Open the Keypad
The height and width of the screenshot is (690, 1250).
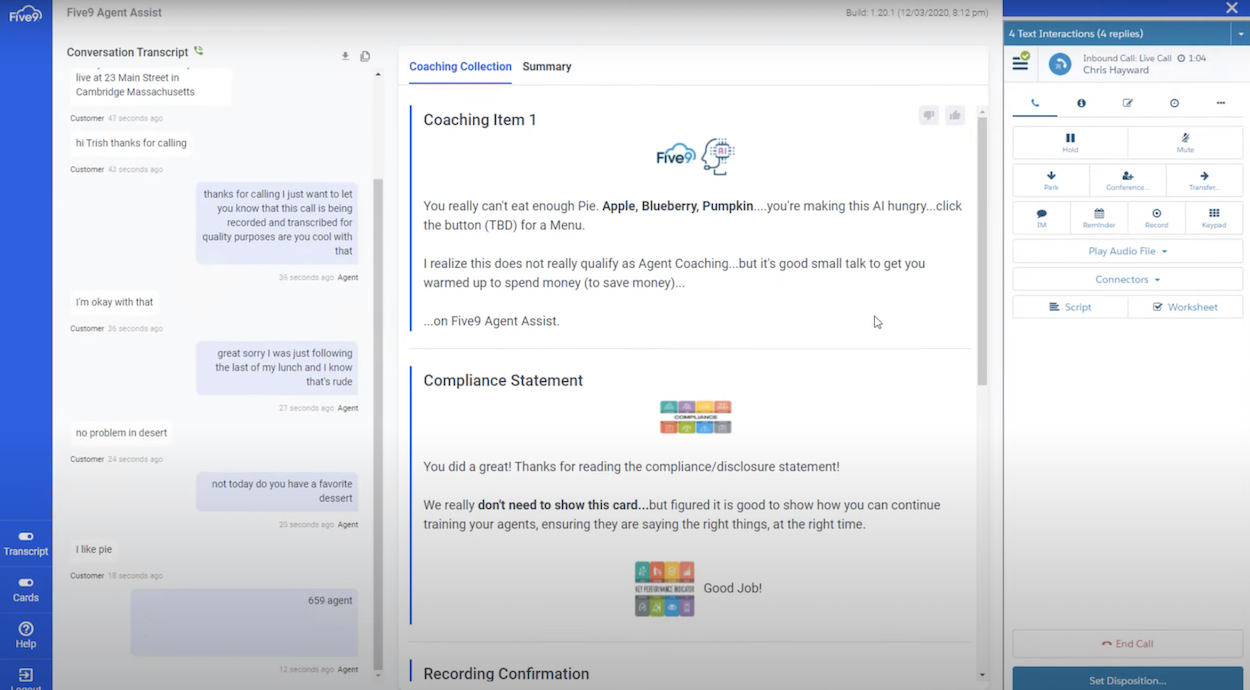[1214, 218]
